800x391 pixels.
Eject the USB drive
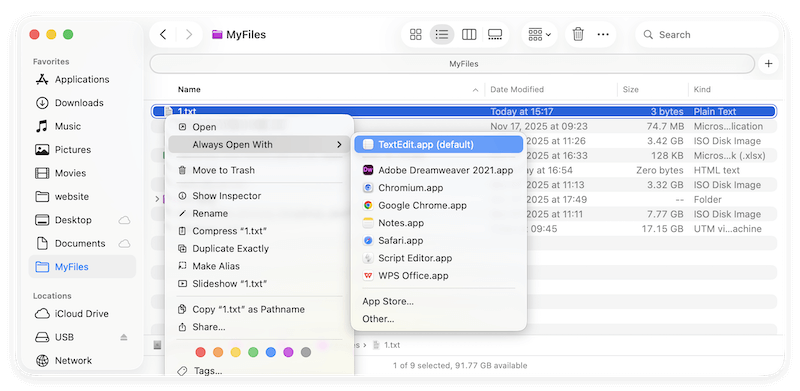click(x=123, y=337)
